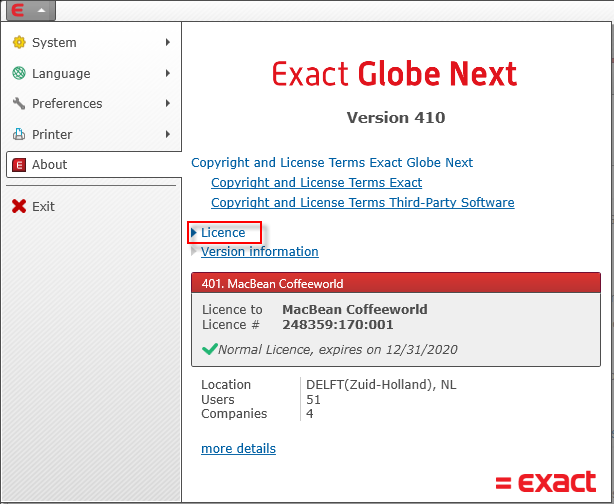Viewport: 614px width, 504px height.
Task: Click the Licence to label
Action: coord(232,309)
